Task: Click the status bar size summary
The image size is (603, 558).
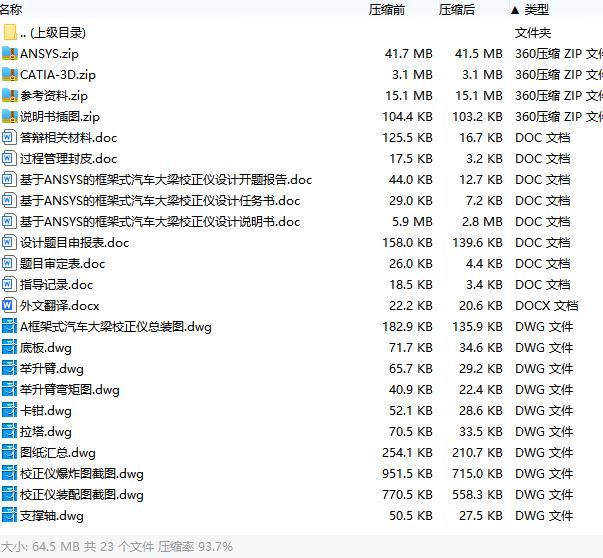Action: 117,546
